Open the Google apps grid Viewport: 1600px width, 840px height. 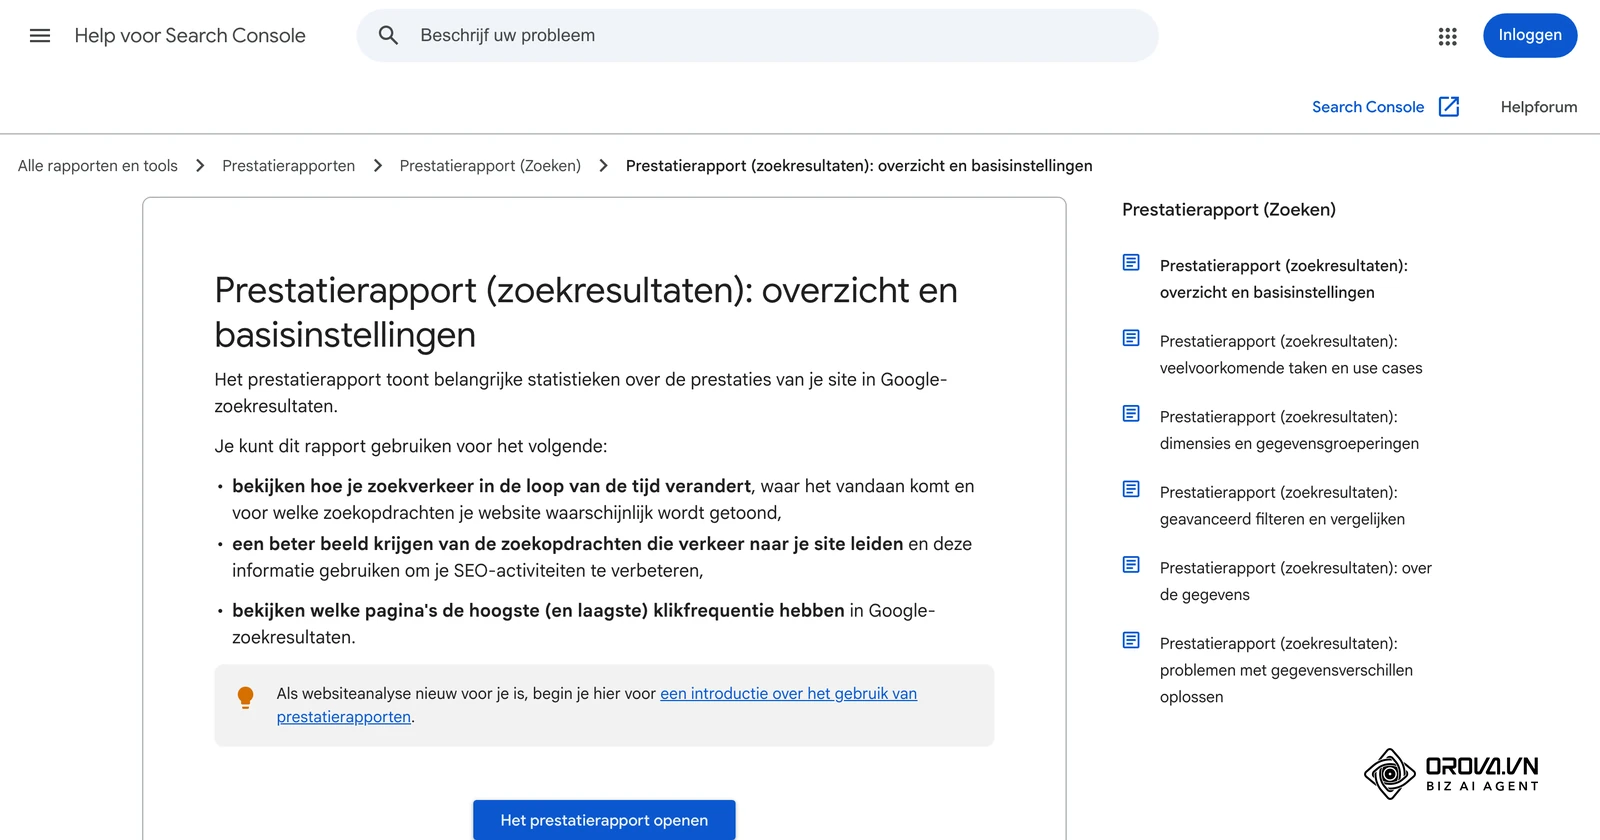[1447, 36]
